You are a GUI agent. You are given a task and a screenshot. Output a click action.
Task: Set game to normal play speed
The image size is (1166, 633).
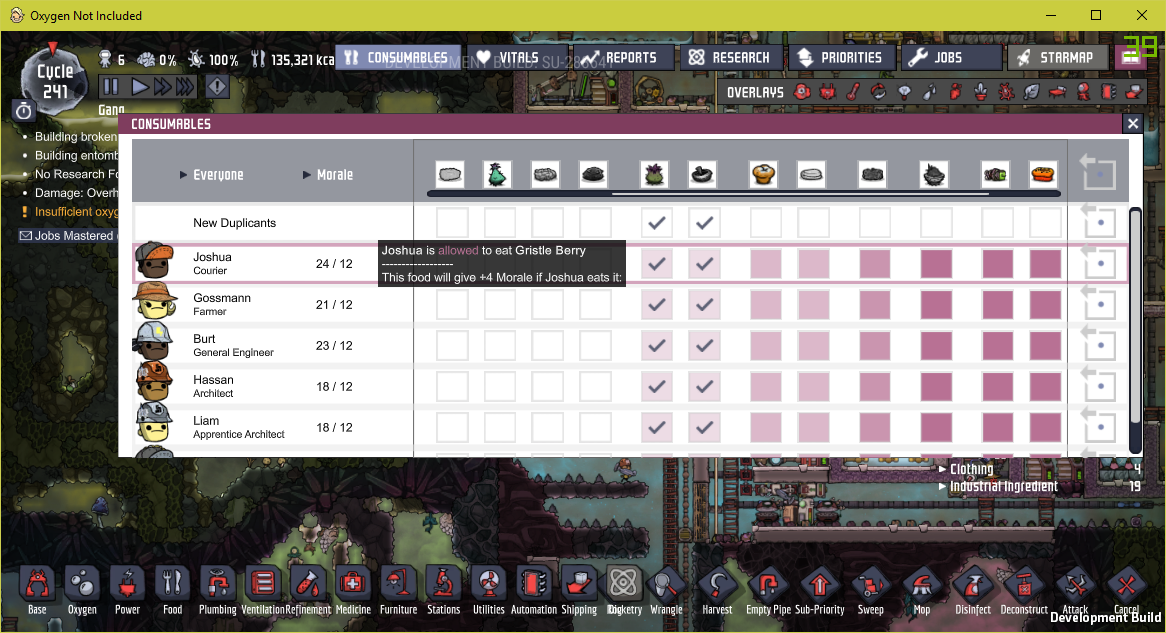point(139,87)
